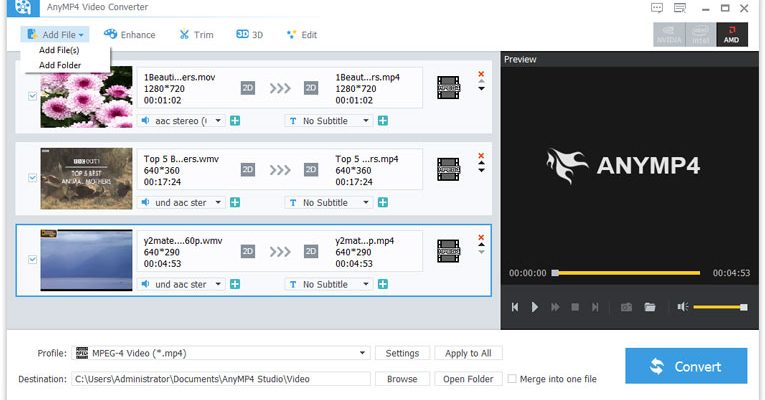Move Top 5 B...ers.wmv down in list
765x400 pixels.
pyautogui.click(x=482, y=170)
